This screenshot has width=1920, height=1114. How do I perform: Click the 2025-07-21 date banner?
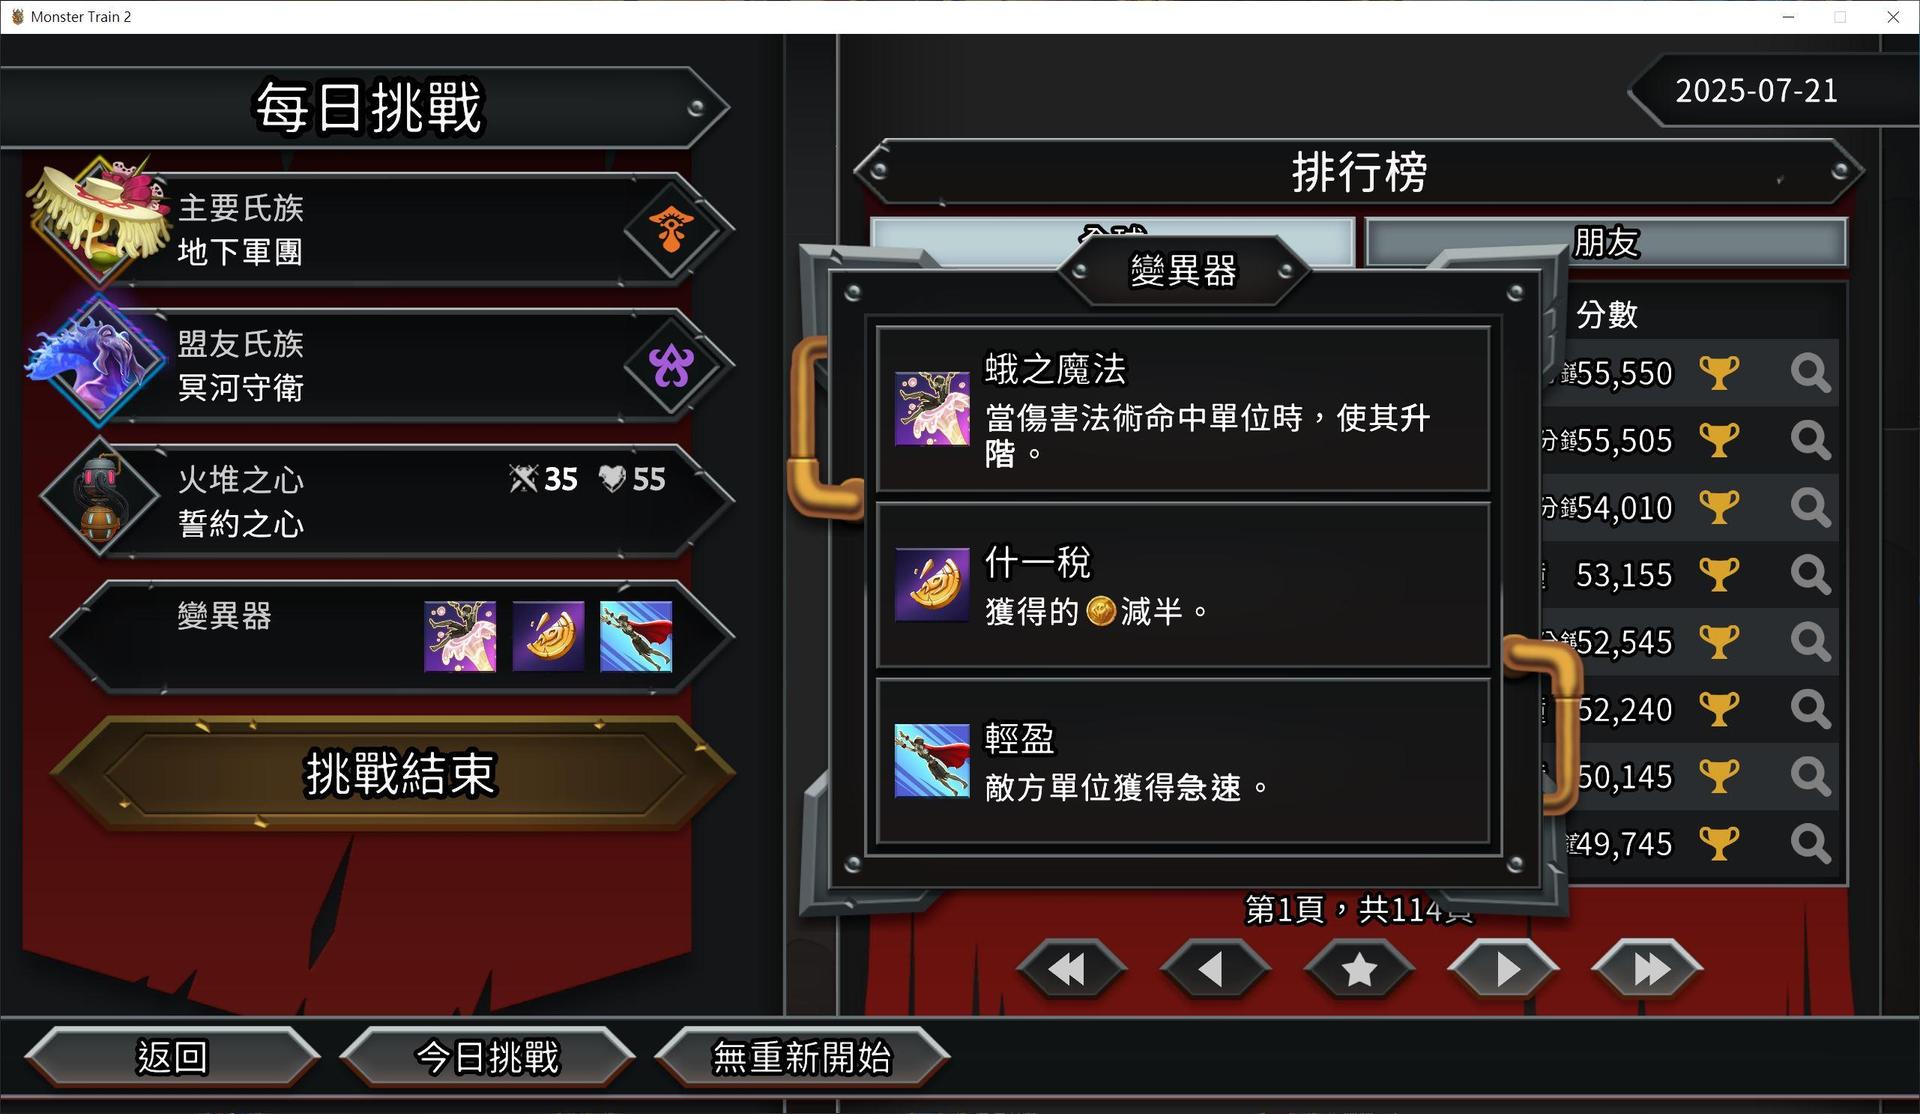coord(1757,91)
